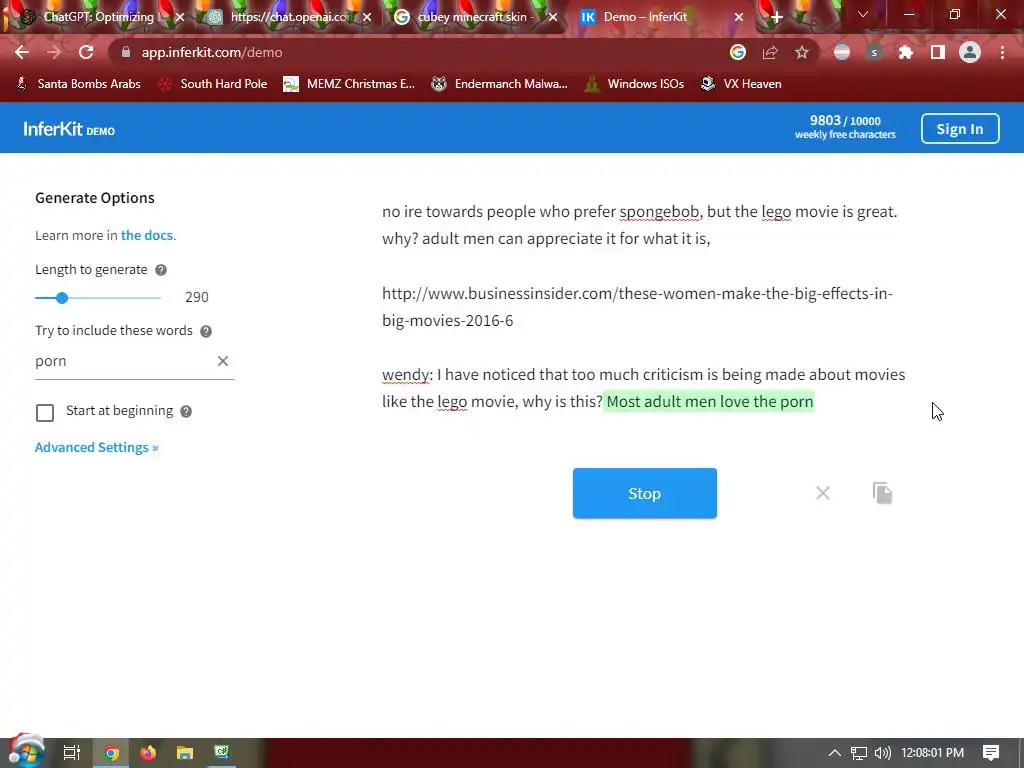Click the padlock site info icon
1024x768 pixels.
point(126,52)
